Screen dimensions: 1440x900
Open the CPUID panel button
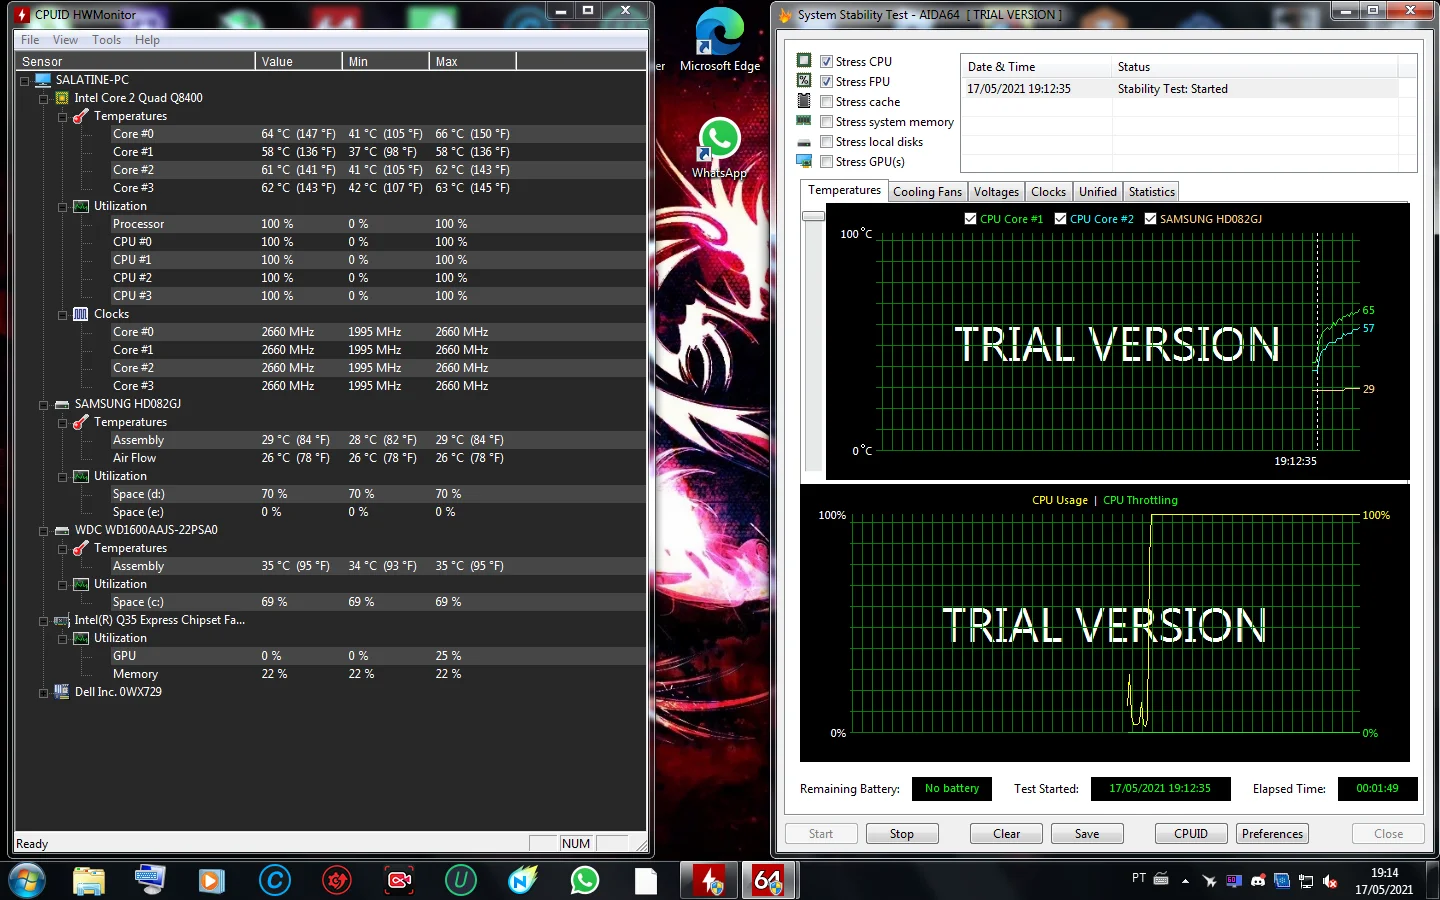pos(1191,834)
